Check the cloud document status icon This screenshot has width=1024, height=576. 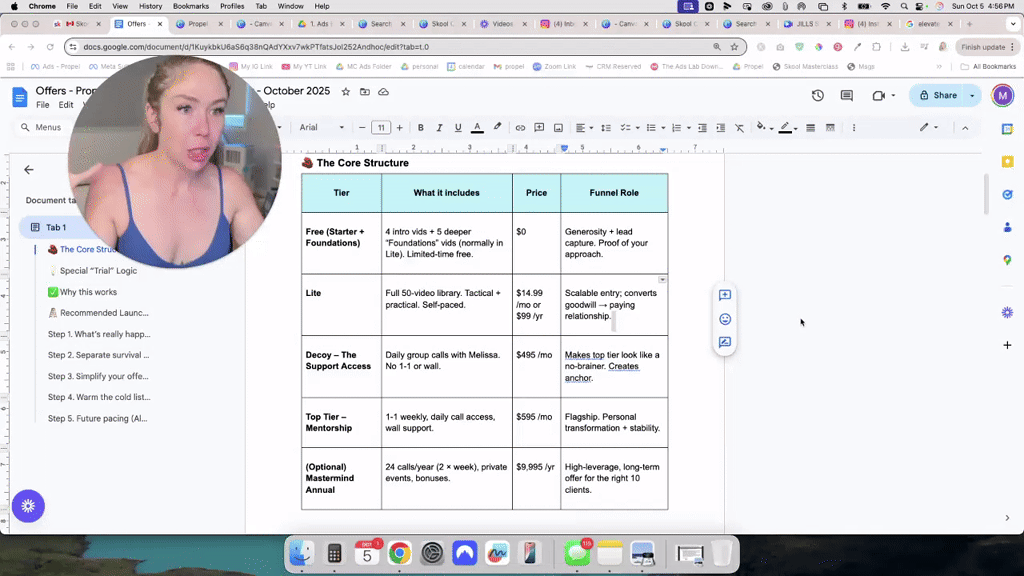click(x=383, y=91)
